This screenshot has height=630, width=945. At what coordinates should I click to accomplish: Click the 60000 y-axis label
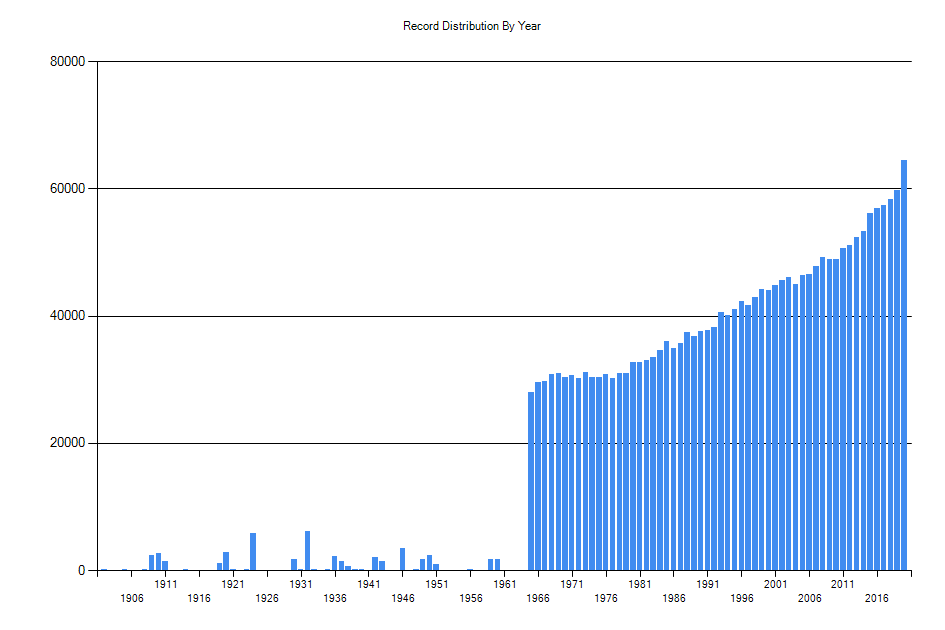[x=68, y=189]
